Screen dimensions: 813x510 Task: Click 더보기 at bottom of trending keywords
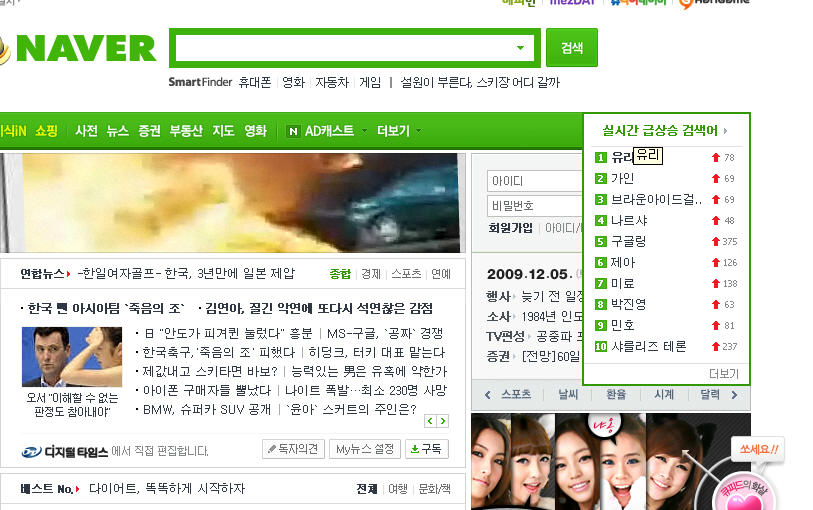click(724, 373)
